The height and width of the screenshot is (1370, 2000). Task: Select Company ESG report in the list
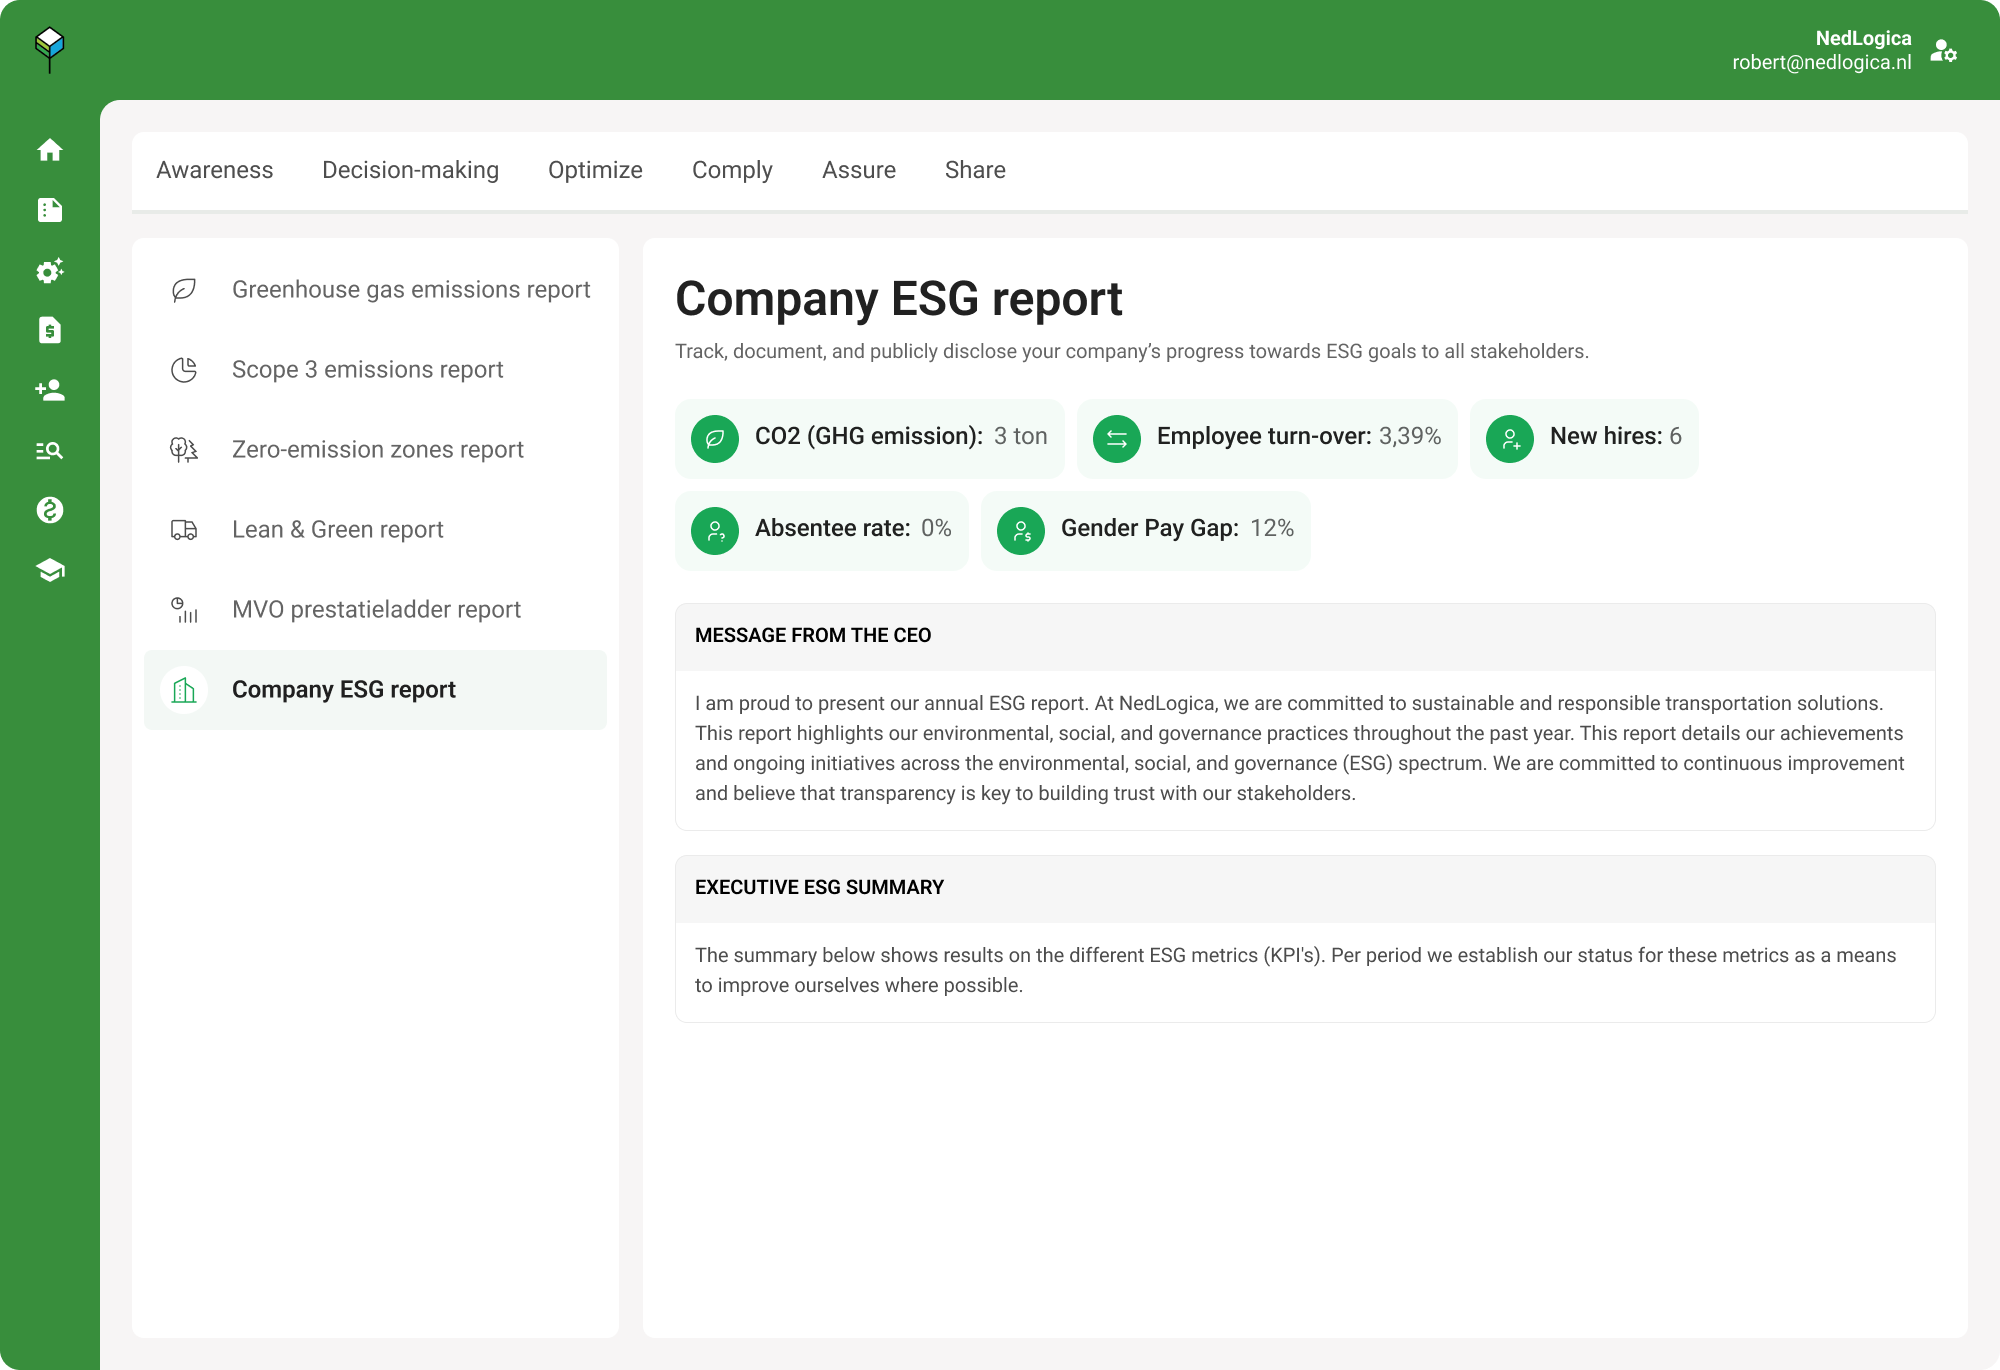click(376, 690)
